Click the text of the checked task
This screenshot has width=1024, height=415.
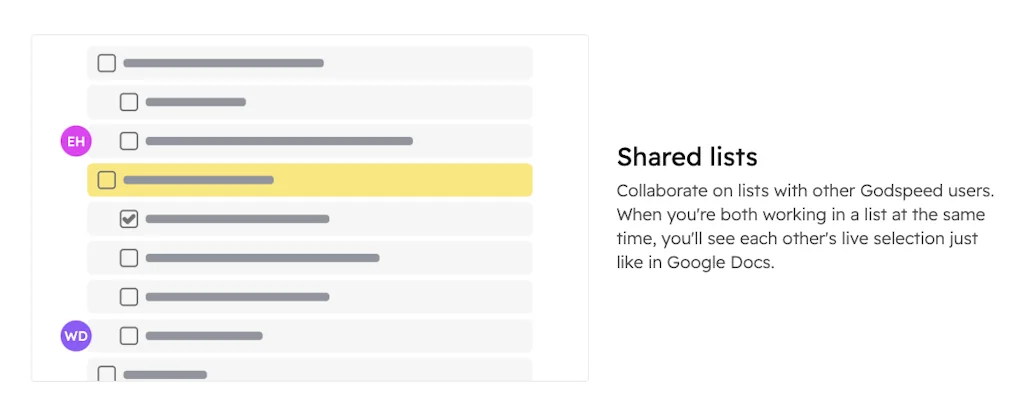pos(237,219)
